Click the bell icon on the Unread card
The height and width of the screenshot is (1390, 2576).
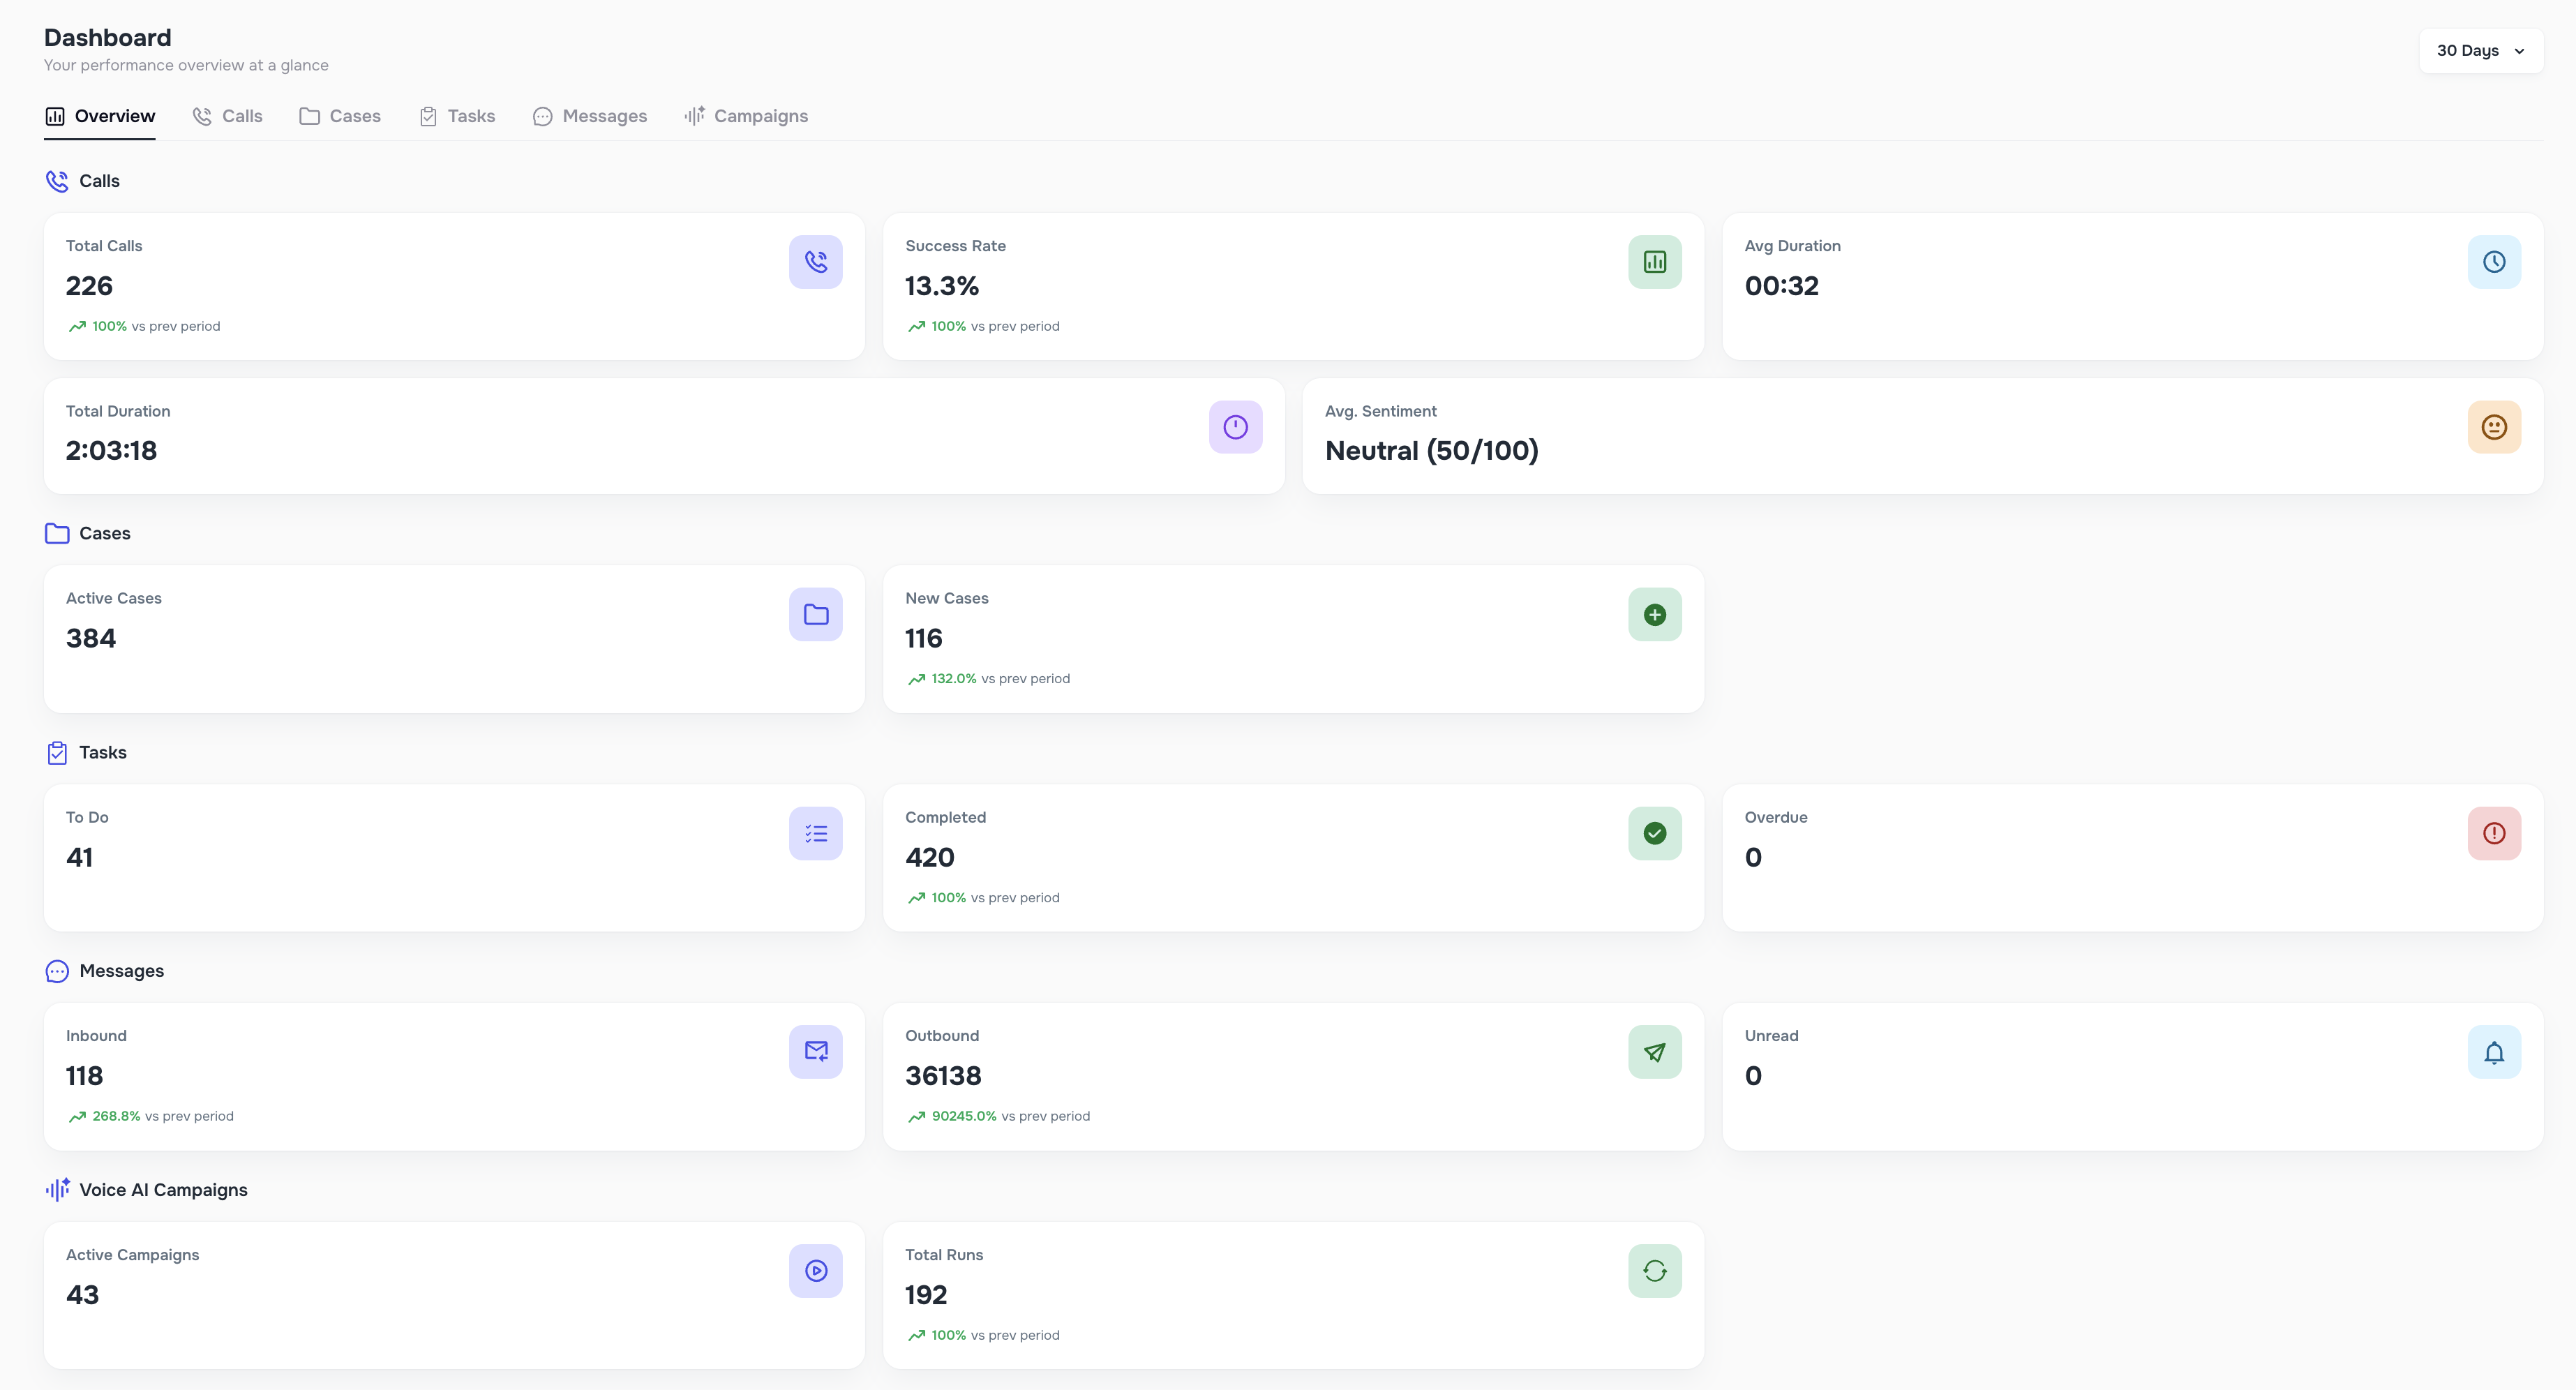[x=2494, y=1052]
